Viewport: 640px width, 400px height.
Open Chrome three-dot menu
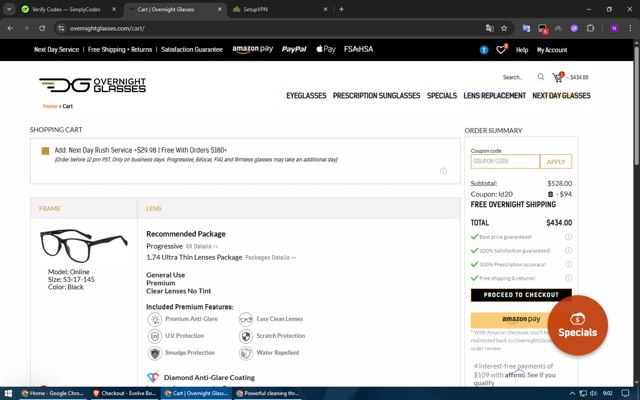(630, 28)
